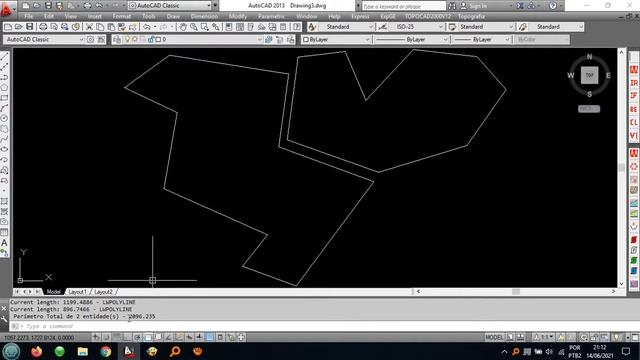Image resolution: width=640 pixels, height=360 pixels.
Task: Click Paste icon in standard toolbar
Action: (x=111, y=27)
